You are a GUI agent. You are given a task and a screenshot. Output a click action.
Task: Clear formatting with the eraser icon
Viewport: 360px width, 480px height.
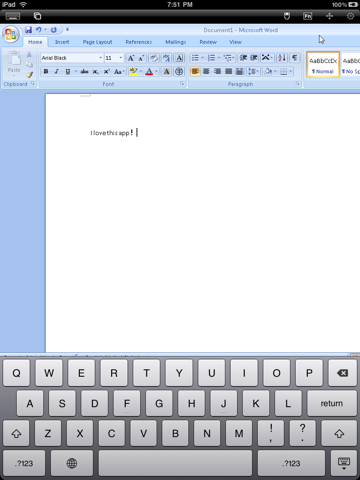pos(154,58)
